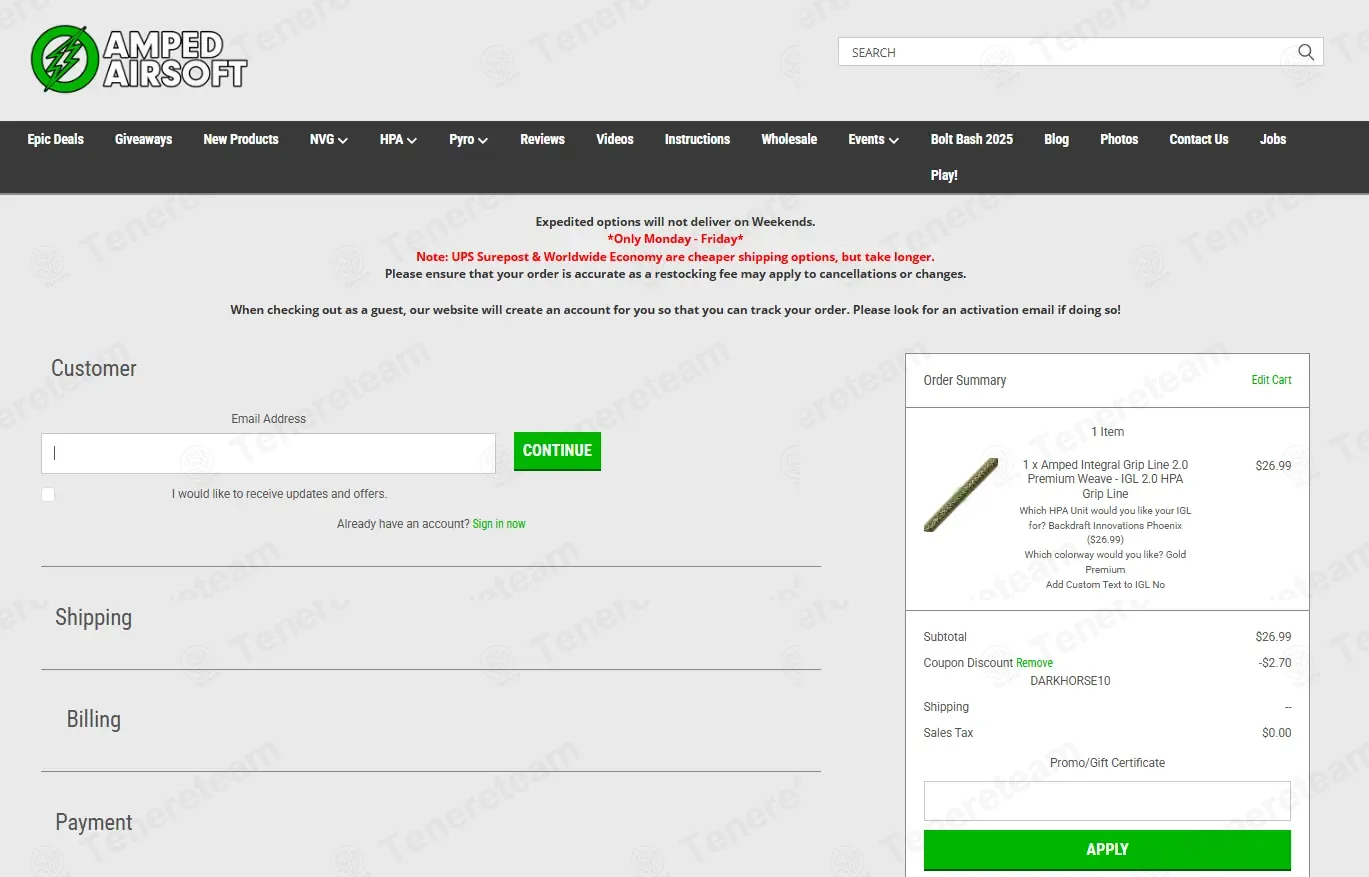Viewport: 1369px width, 877px height.
Task: Click the Amped Airsoft logo
Action: [x=139, y=58]
